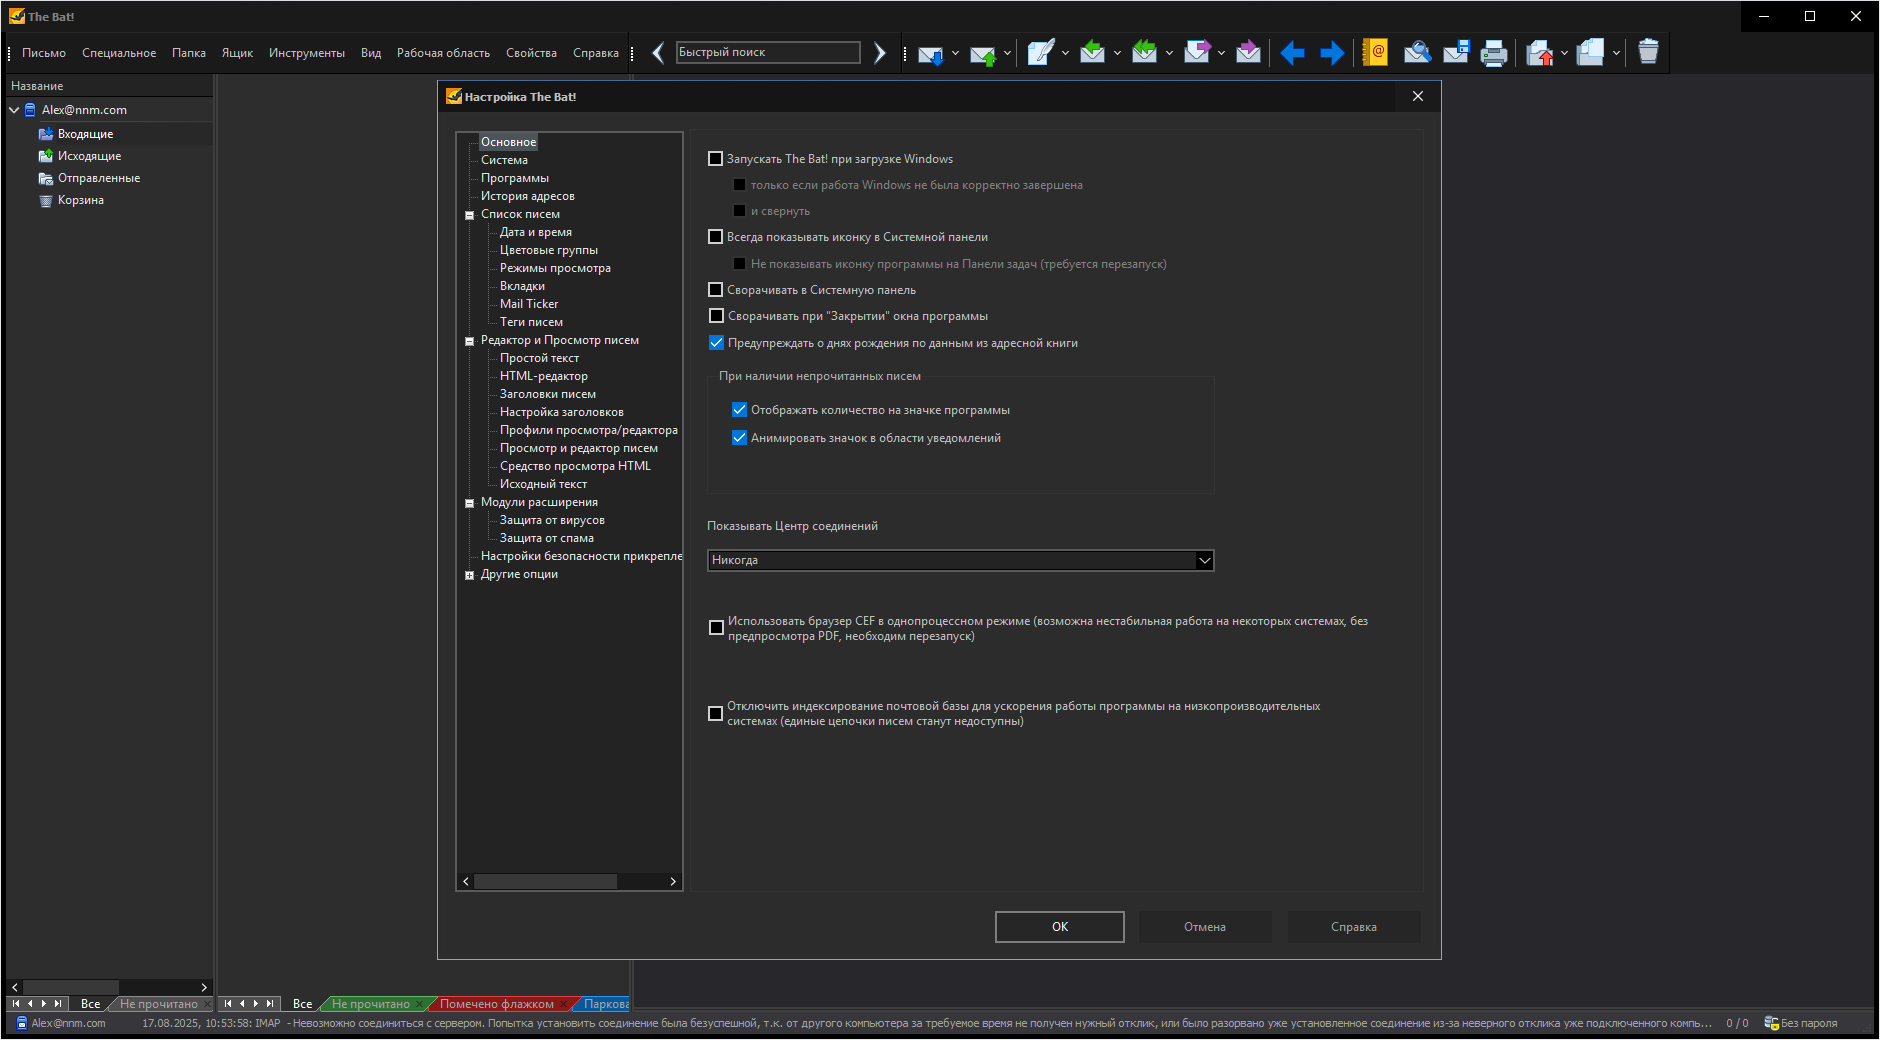Select Защита от спама settings item

547,538
